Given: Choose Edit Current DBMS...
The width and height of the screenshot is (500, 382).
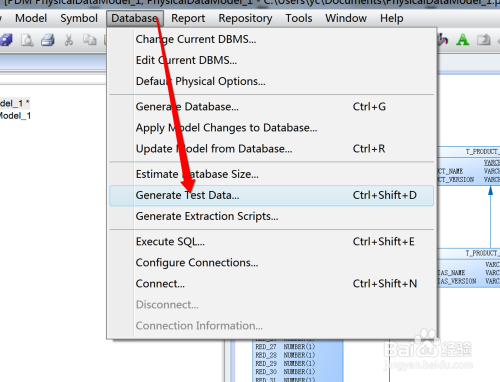Looking at the screenshot, I should coord(271,60).
